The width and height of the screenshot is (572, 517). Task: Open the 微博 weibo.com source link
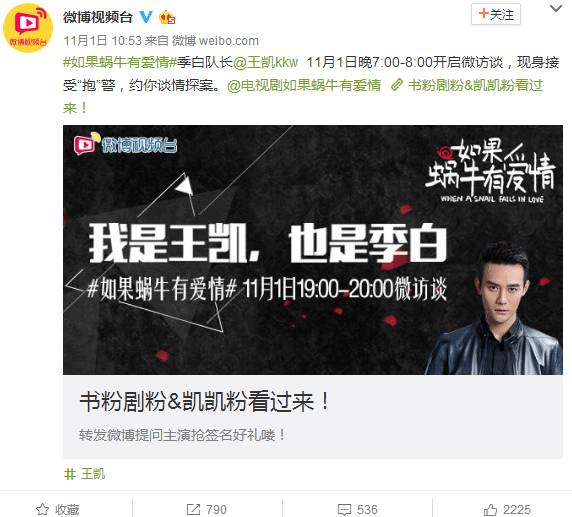tap(216, 40)
